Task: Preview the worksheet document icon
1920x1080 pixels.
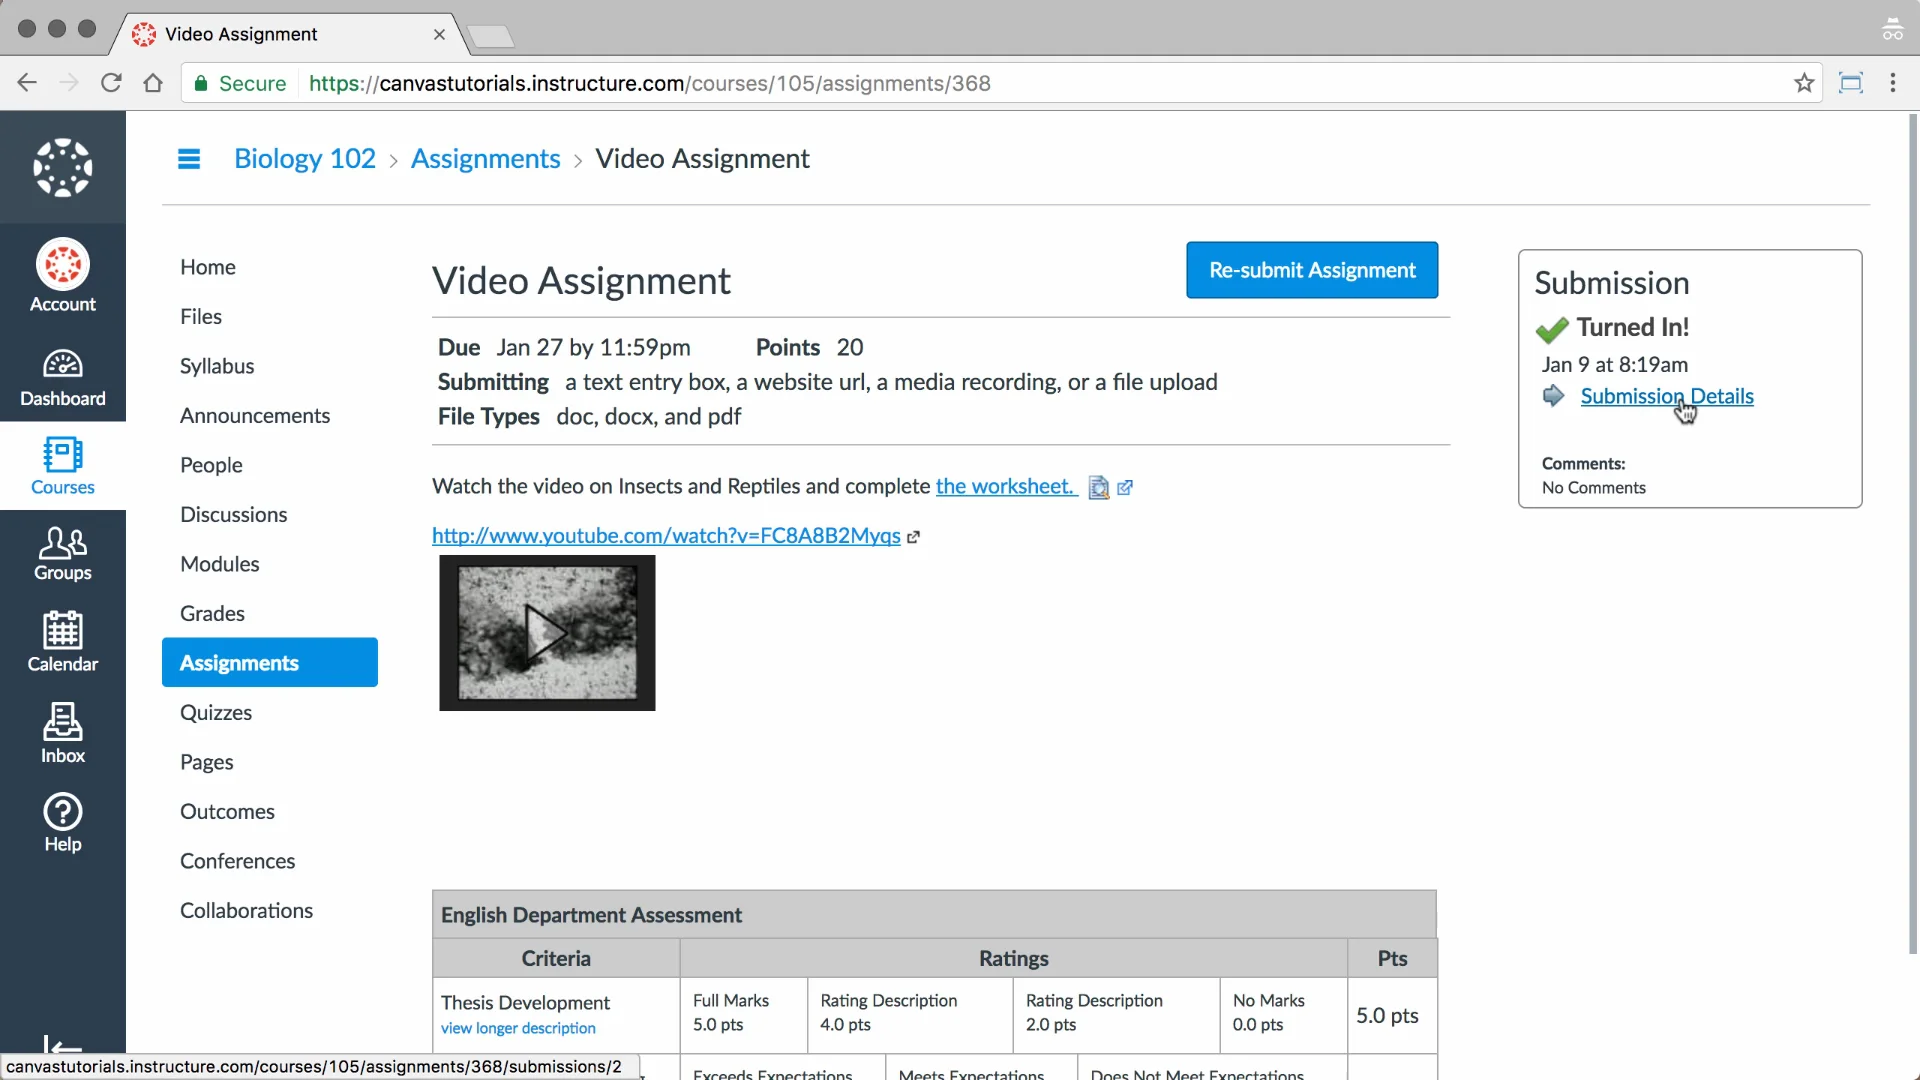Action: (1099, 487)
